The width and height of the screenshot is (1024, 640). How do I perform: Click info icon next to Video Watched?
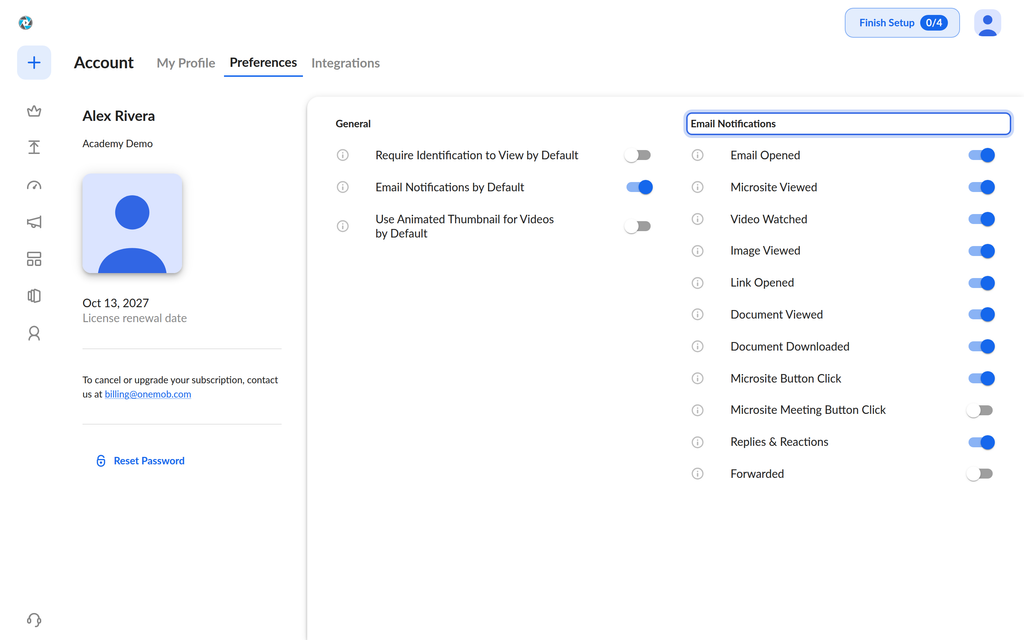697,219
